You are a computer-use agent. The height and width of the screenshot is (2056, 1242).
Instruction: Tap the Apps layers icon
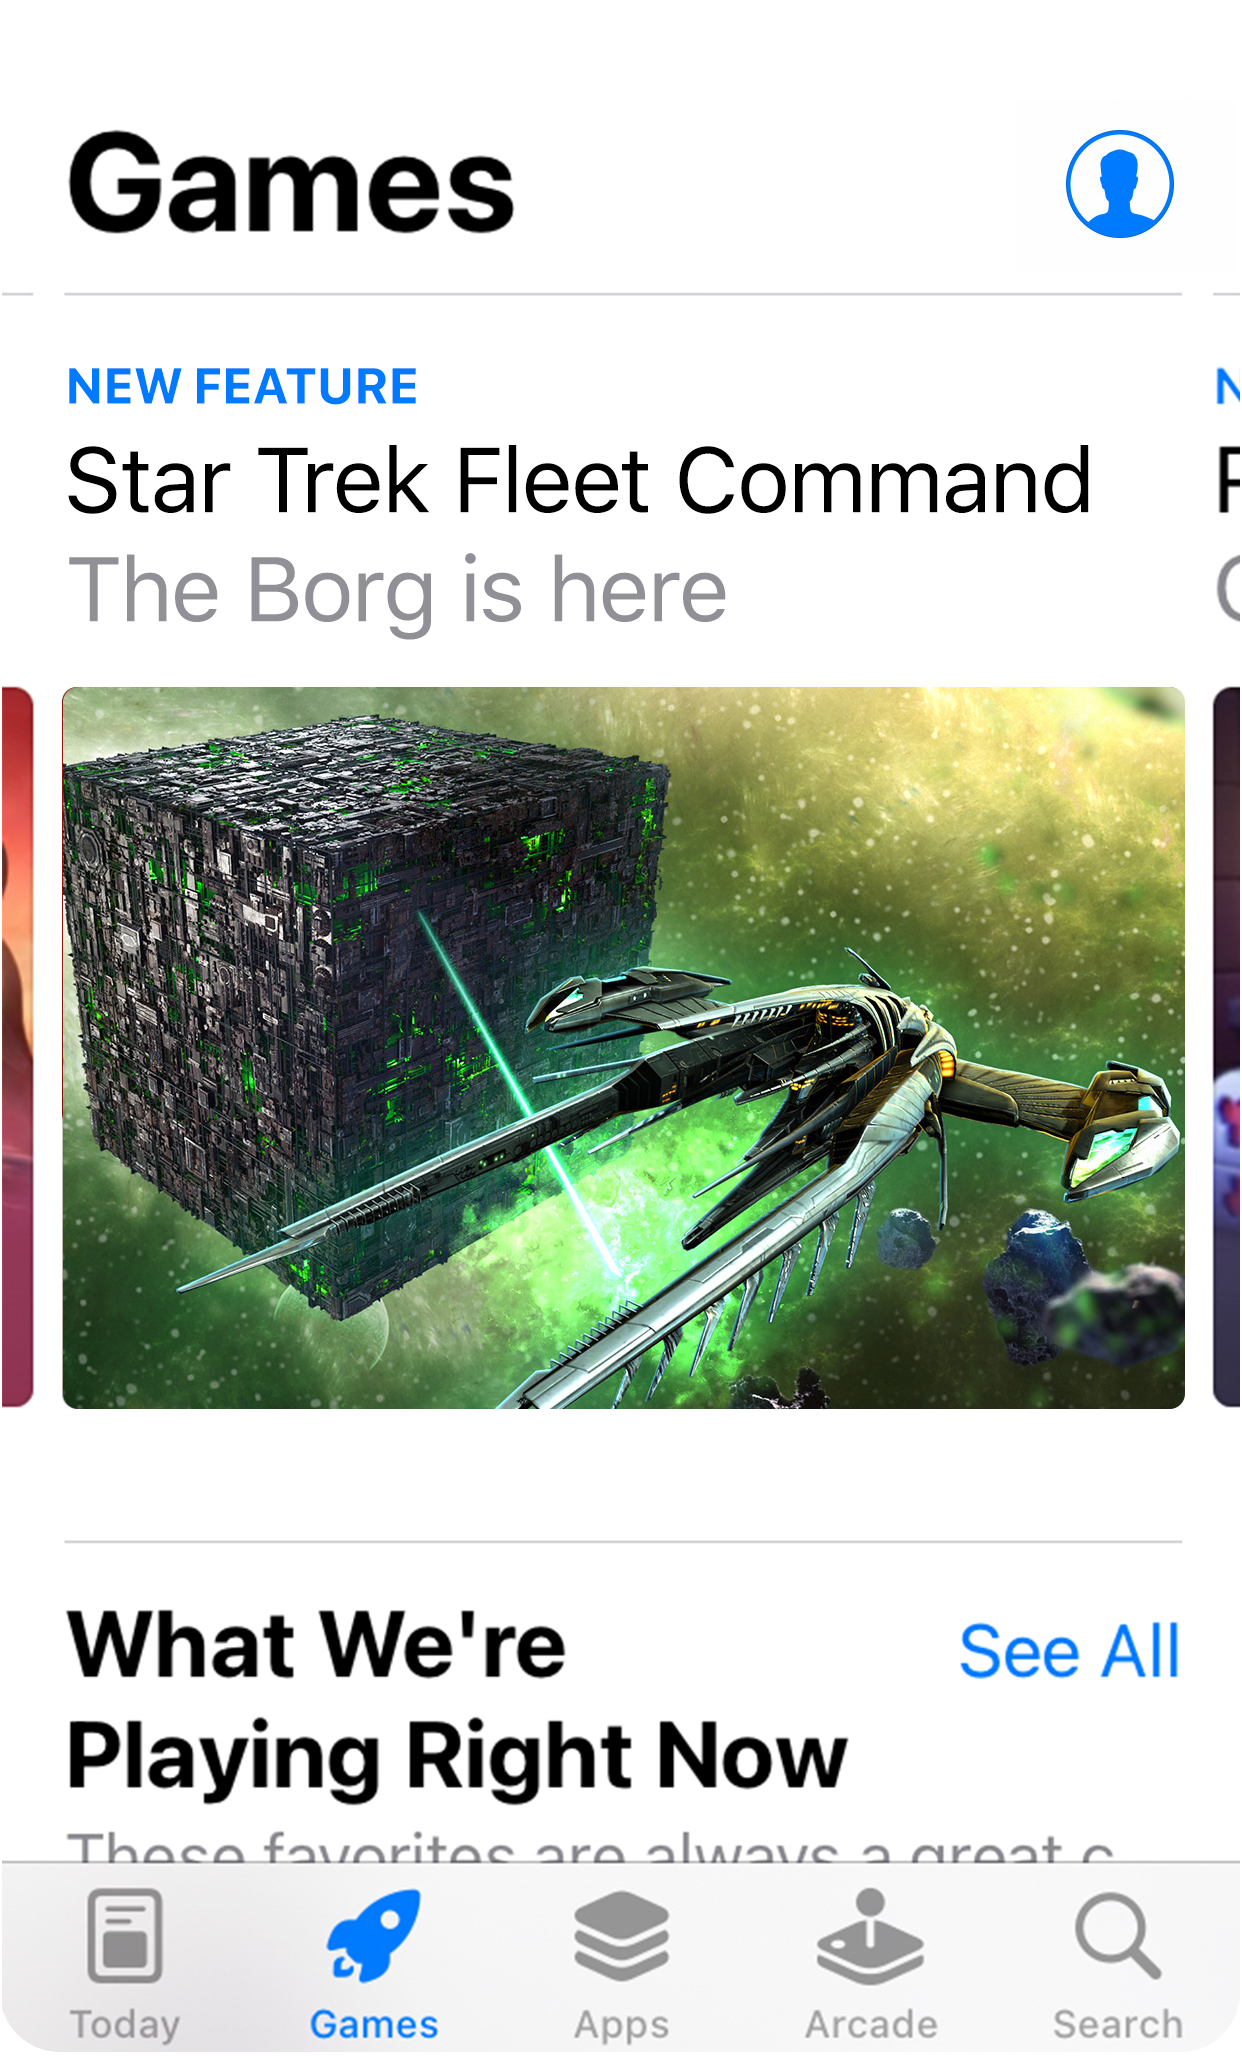[621, 1935]
